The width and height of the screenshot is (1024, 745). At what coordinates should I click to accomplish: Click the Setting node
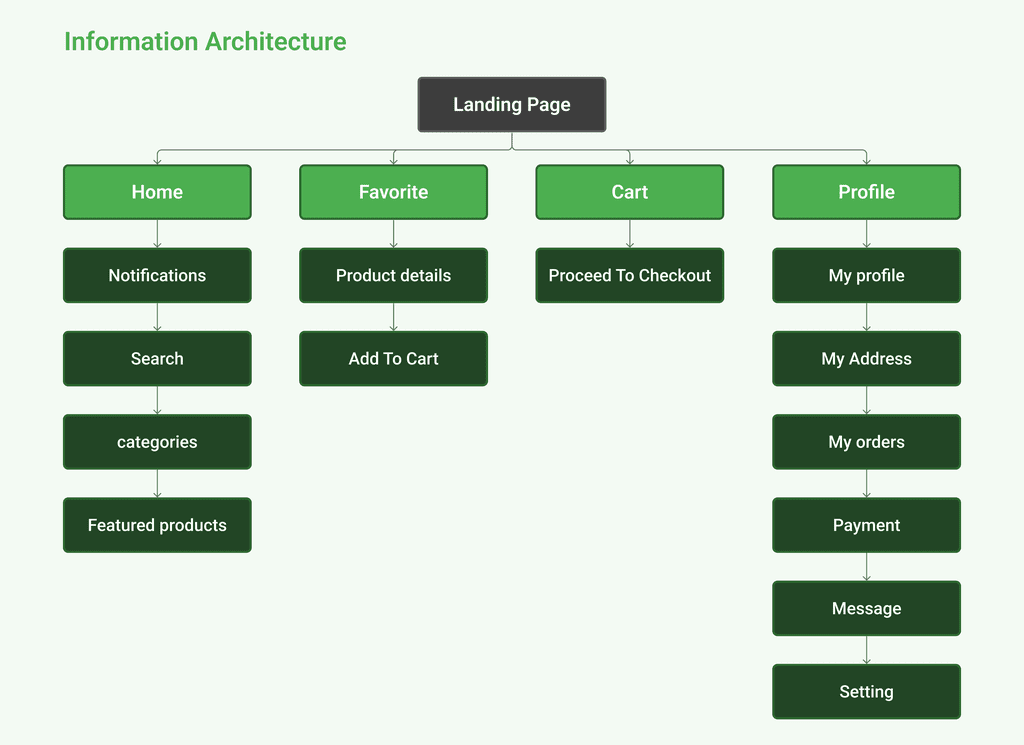(x=867, y=691)
